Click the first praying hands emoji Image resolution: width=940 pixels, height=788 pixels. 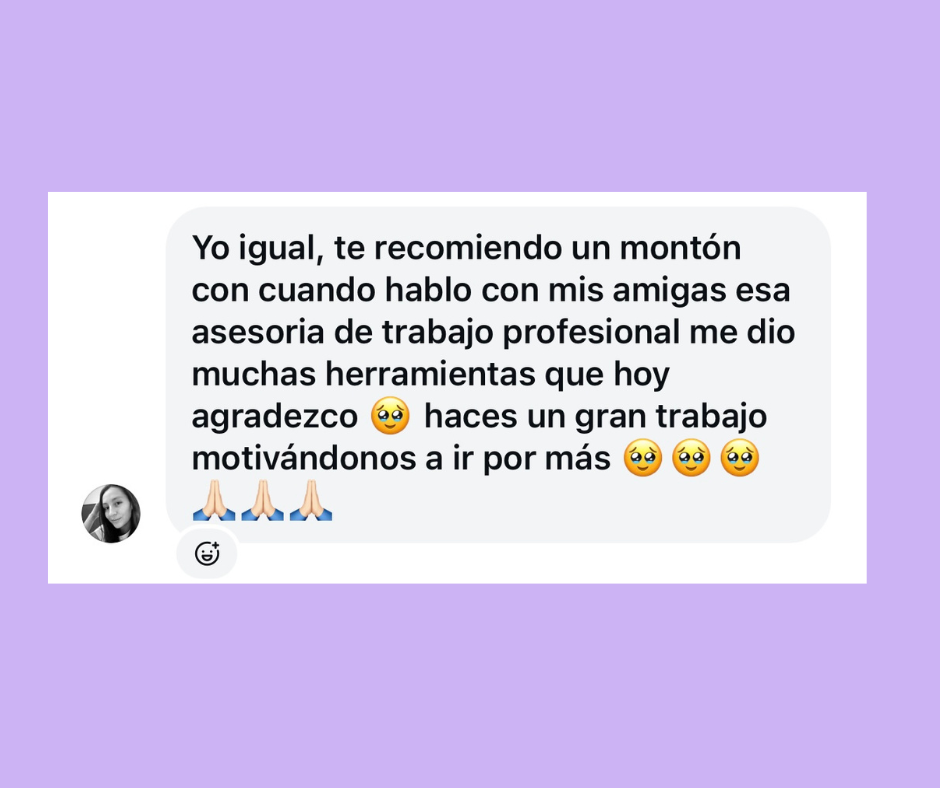click(x=214, y=500)
